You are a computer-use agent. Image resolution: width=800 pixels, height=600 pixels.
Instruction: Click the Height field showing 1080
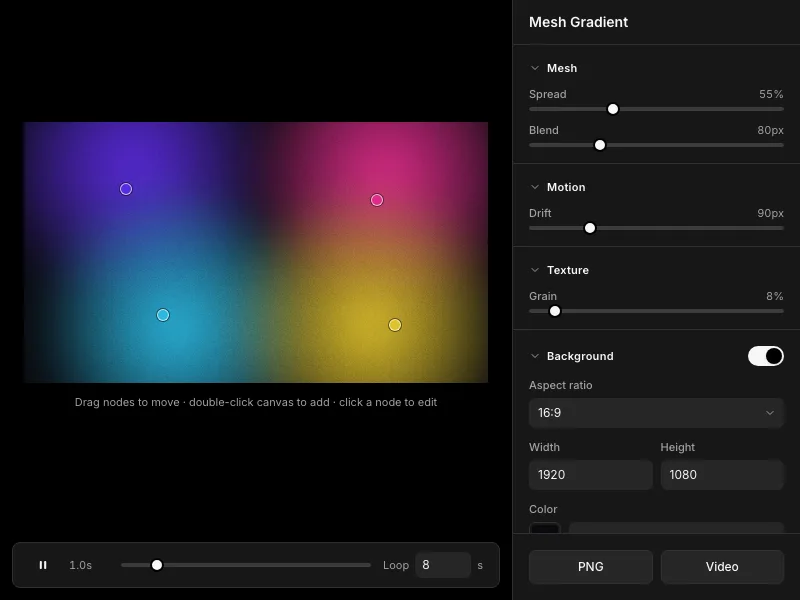(x=722, y=475)
